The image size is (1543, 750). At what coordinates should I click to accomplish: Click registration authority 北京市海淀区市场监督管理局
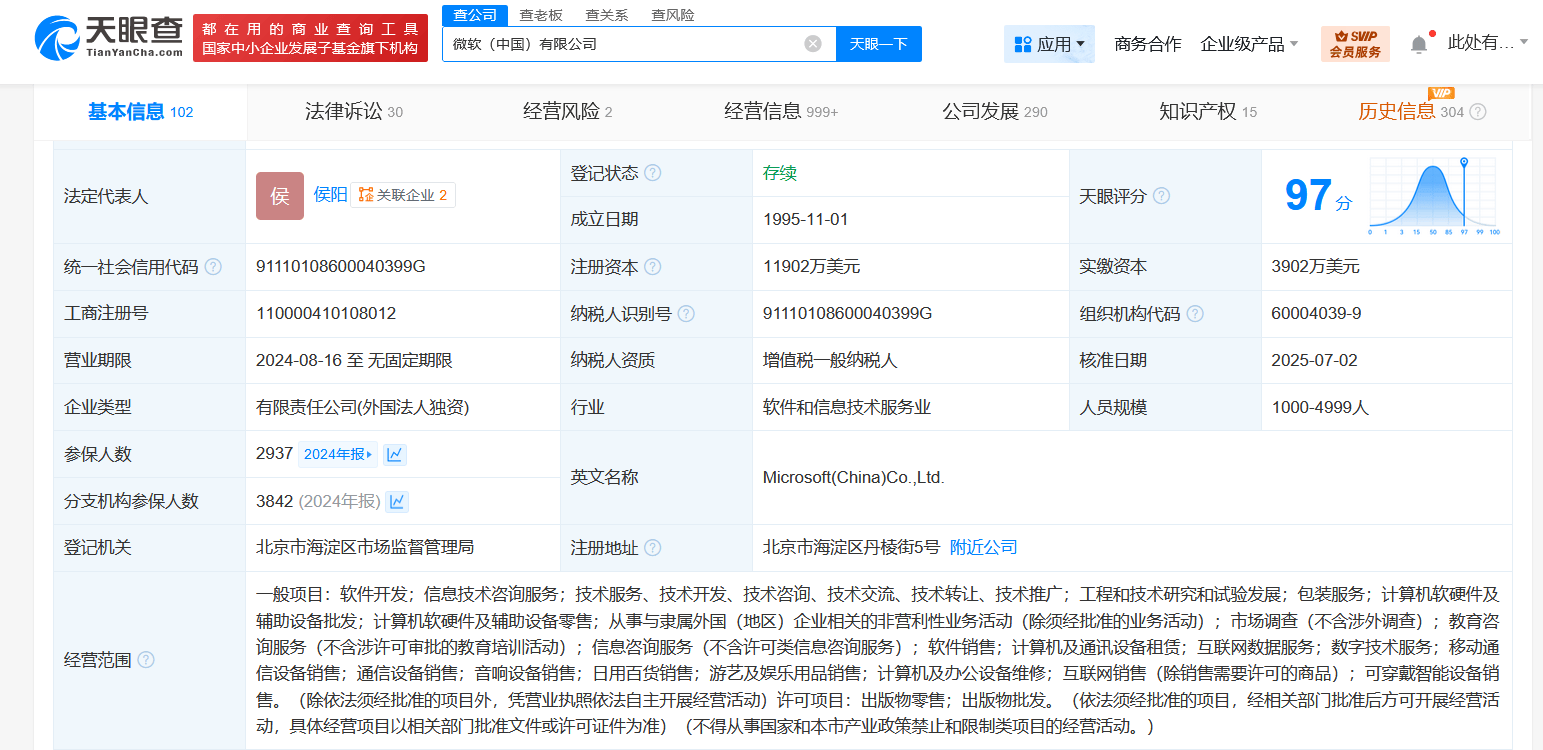tap(365, 547)
